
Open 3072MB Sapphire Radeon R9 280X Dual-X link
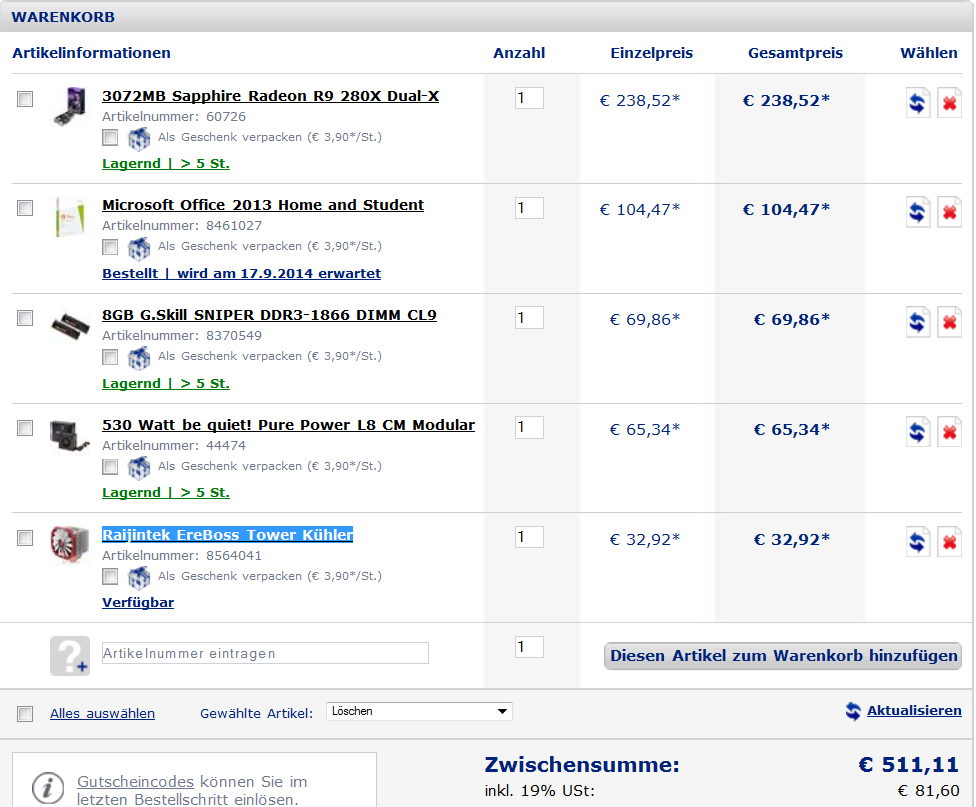point(270,96)
